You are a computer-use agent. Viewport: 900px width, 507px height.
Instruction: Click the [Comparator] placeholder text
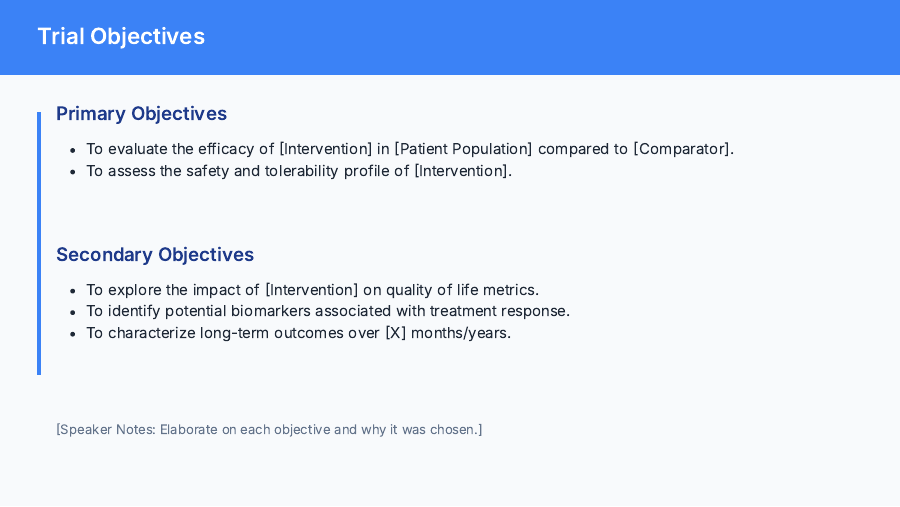(682, 149)
